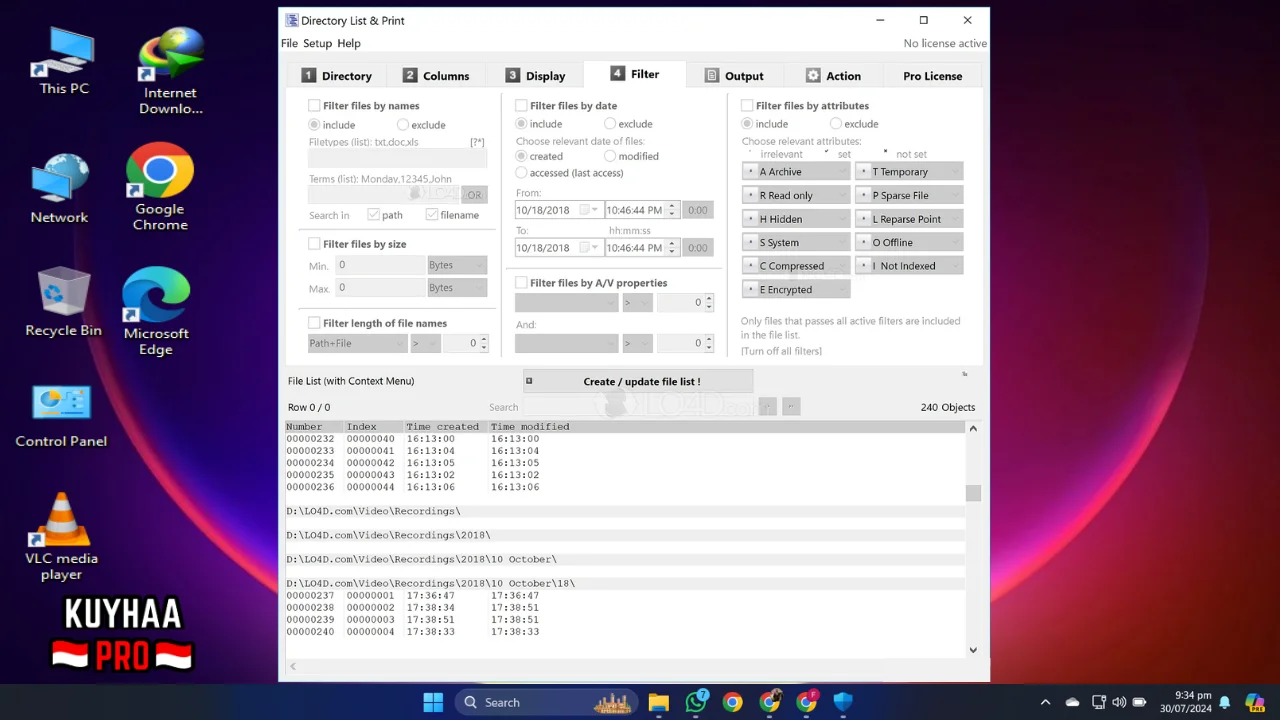Open first A/V property dropdown

(x=566, y=302)
